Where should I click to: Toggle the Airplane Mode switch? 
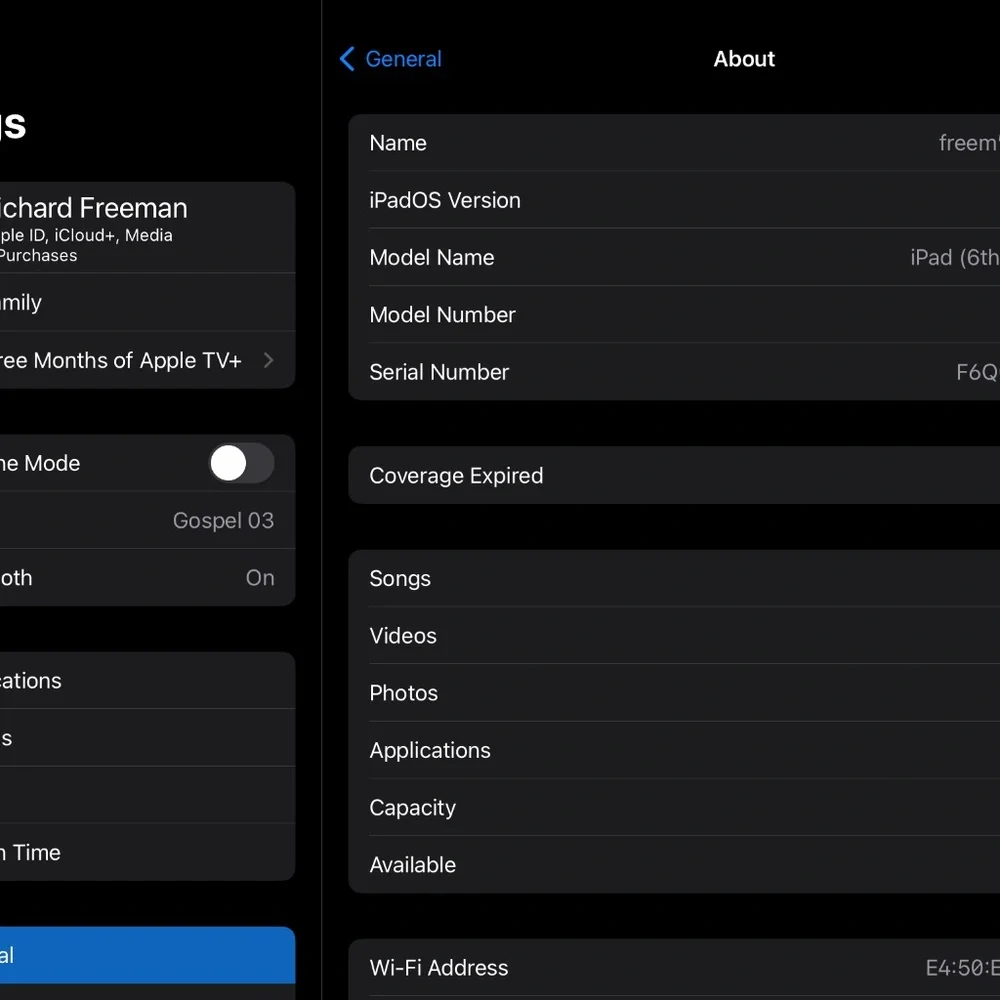coord(242,463)
